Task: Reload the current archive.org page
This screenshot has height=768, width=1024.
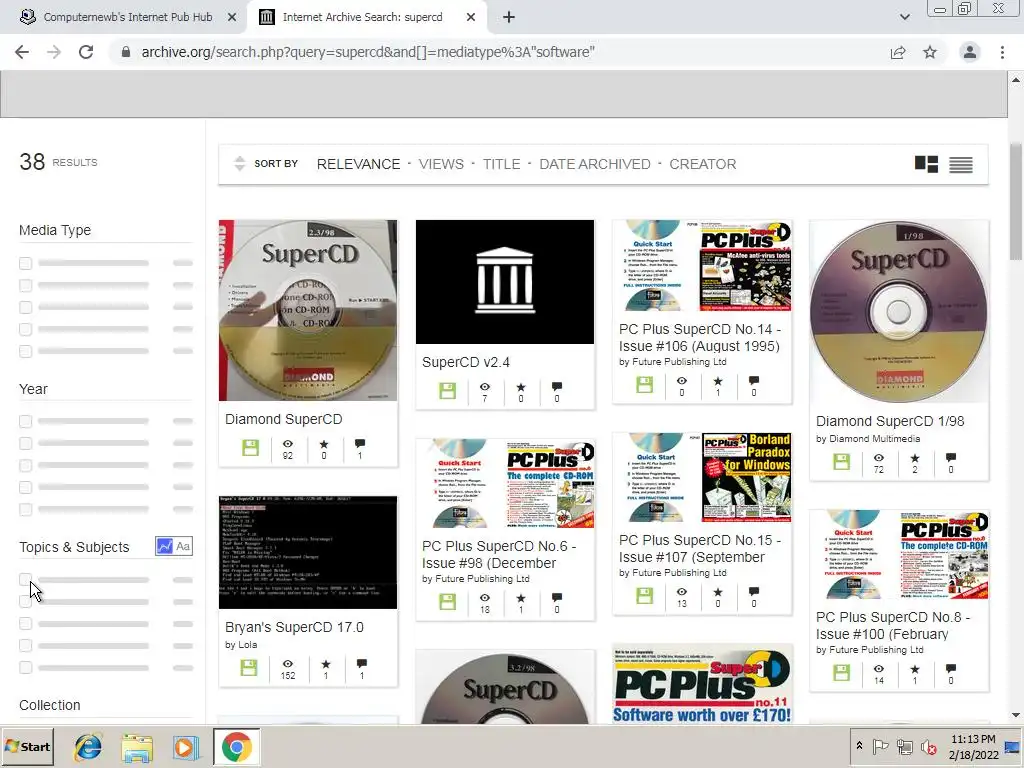Action: click(86, 52)
